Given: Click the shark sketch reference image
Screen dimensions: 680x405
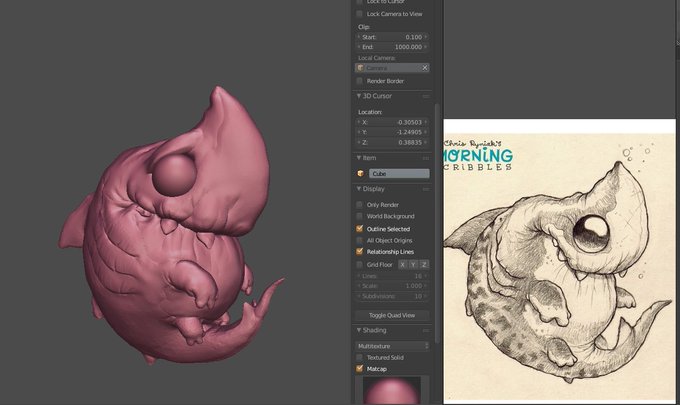Looking at the screenshot, I should (559, 260).
